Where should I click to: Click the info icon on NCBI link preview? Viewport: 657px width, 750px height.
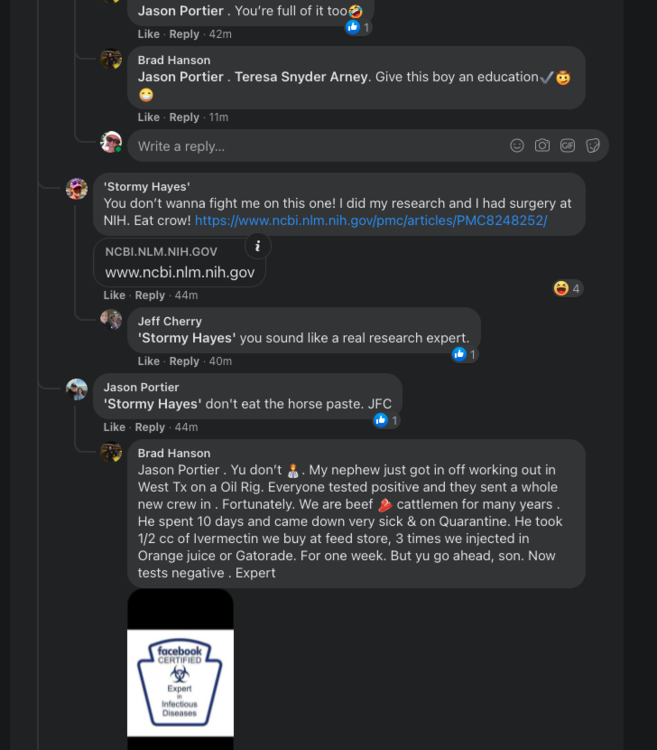tap(257, 246)
